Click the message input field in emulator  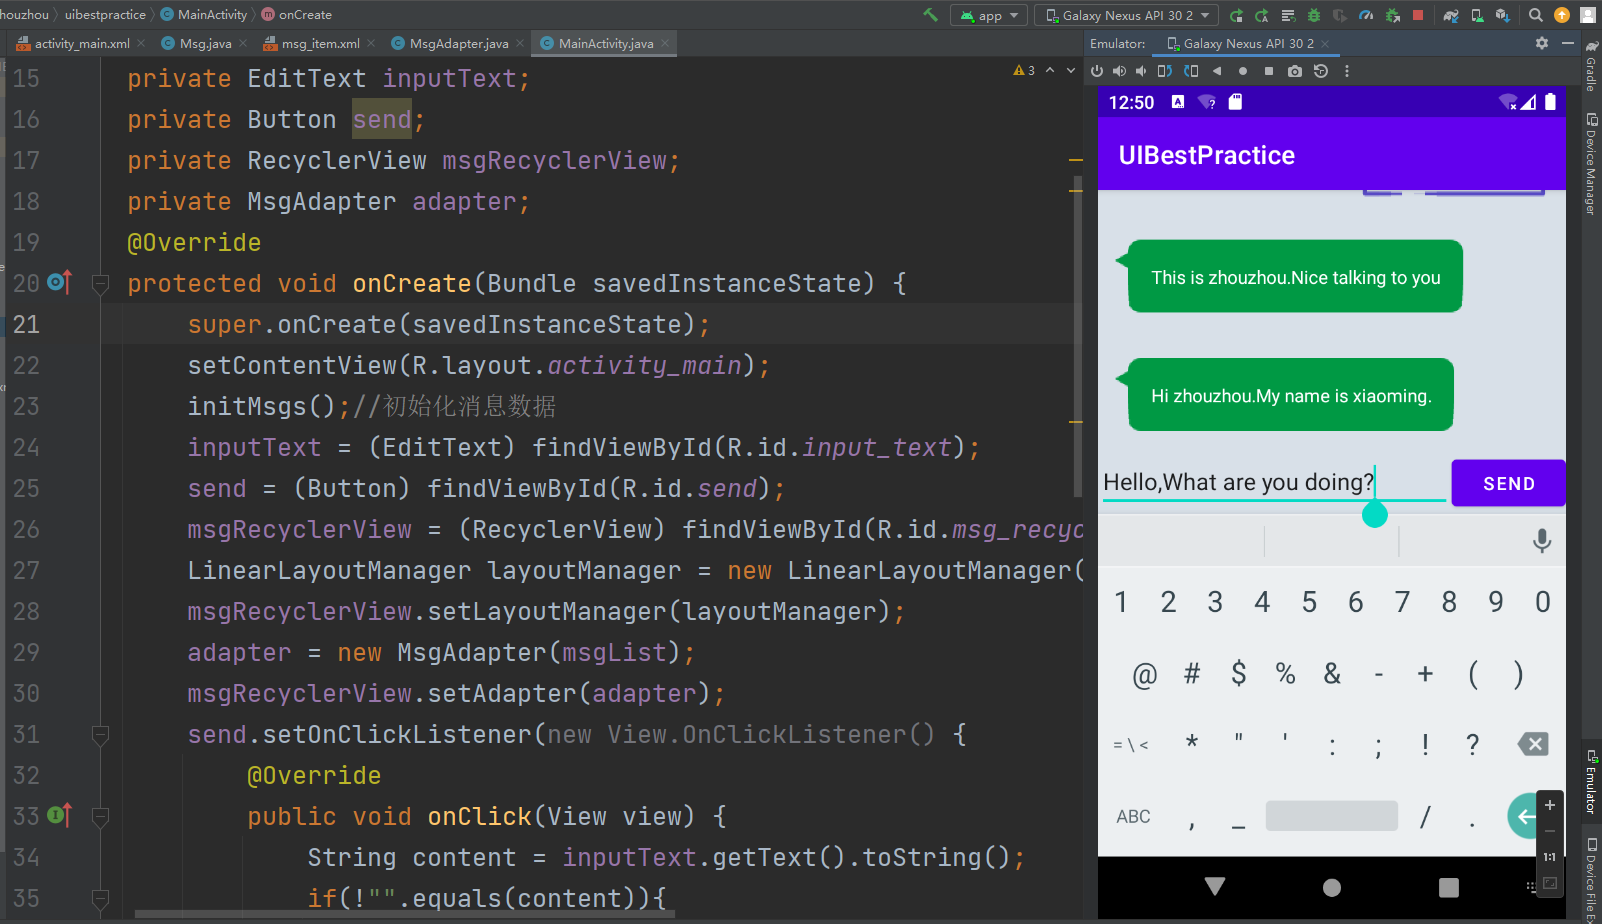coord(1274,483)
